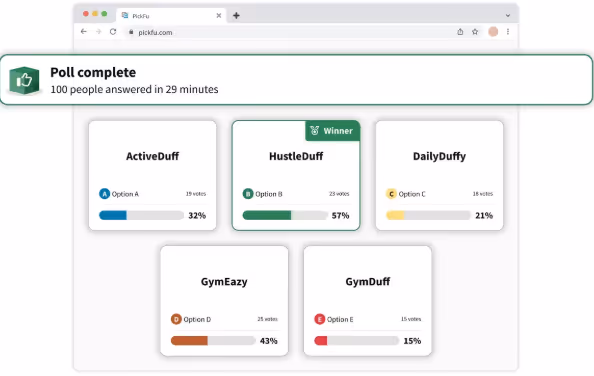Open a new tab with plus icon
The height and width of the screenshot is (376, 594).
click(x=236, y=16)
